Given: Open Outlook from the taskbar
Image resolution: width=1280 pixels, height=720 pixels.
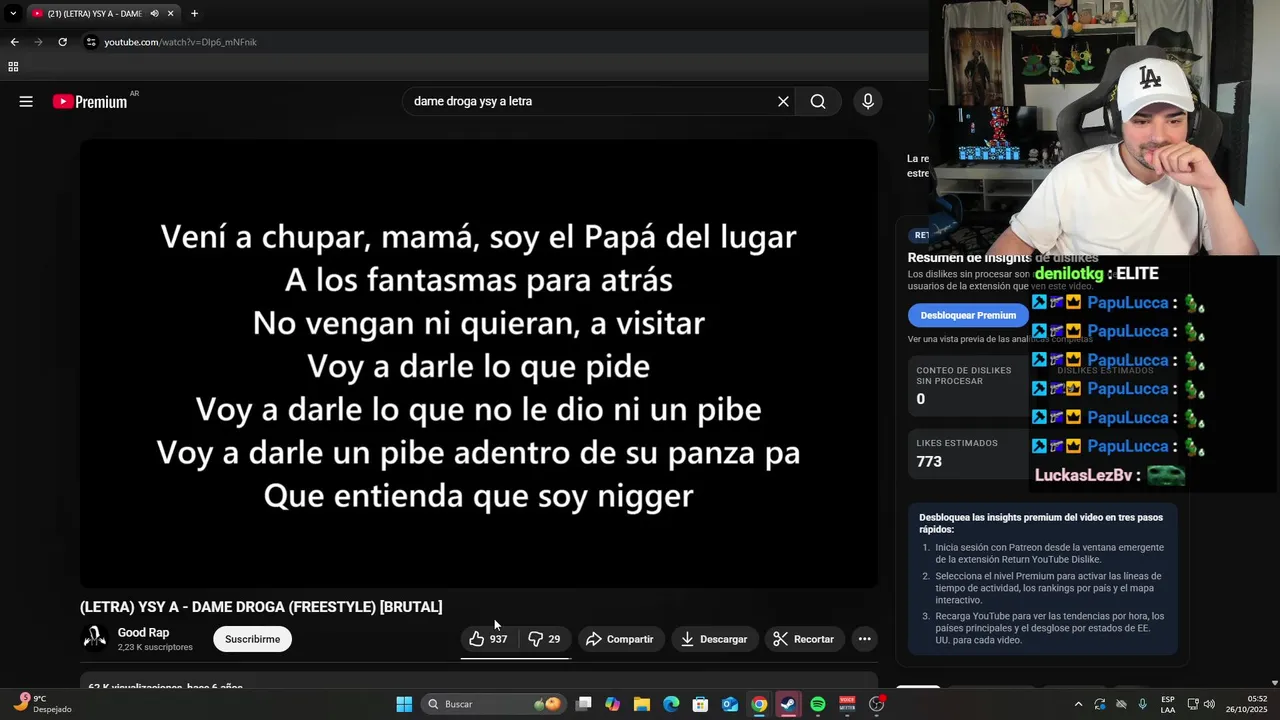Looking at the screenshot, I should [730, 704].
